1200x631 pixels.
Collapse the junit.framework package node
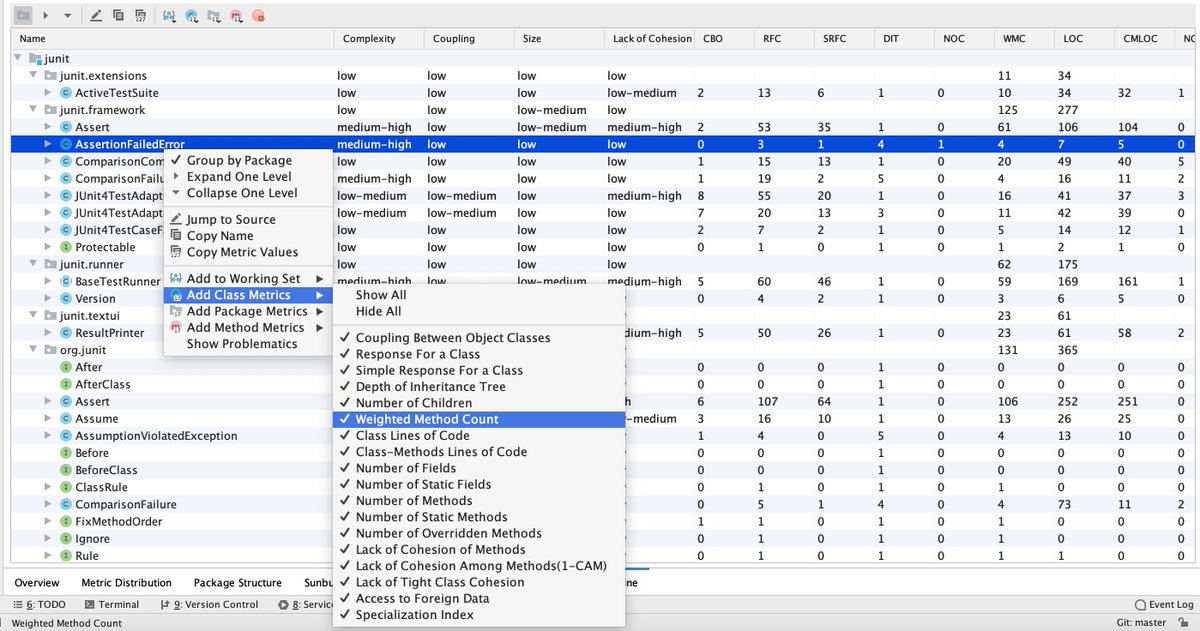click(x=33, y=110)
